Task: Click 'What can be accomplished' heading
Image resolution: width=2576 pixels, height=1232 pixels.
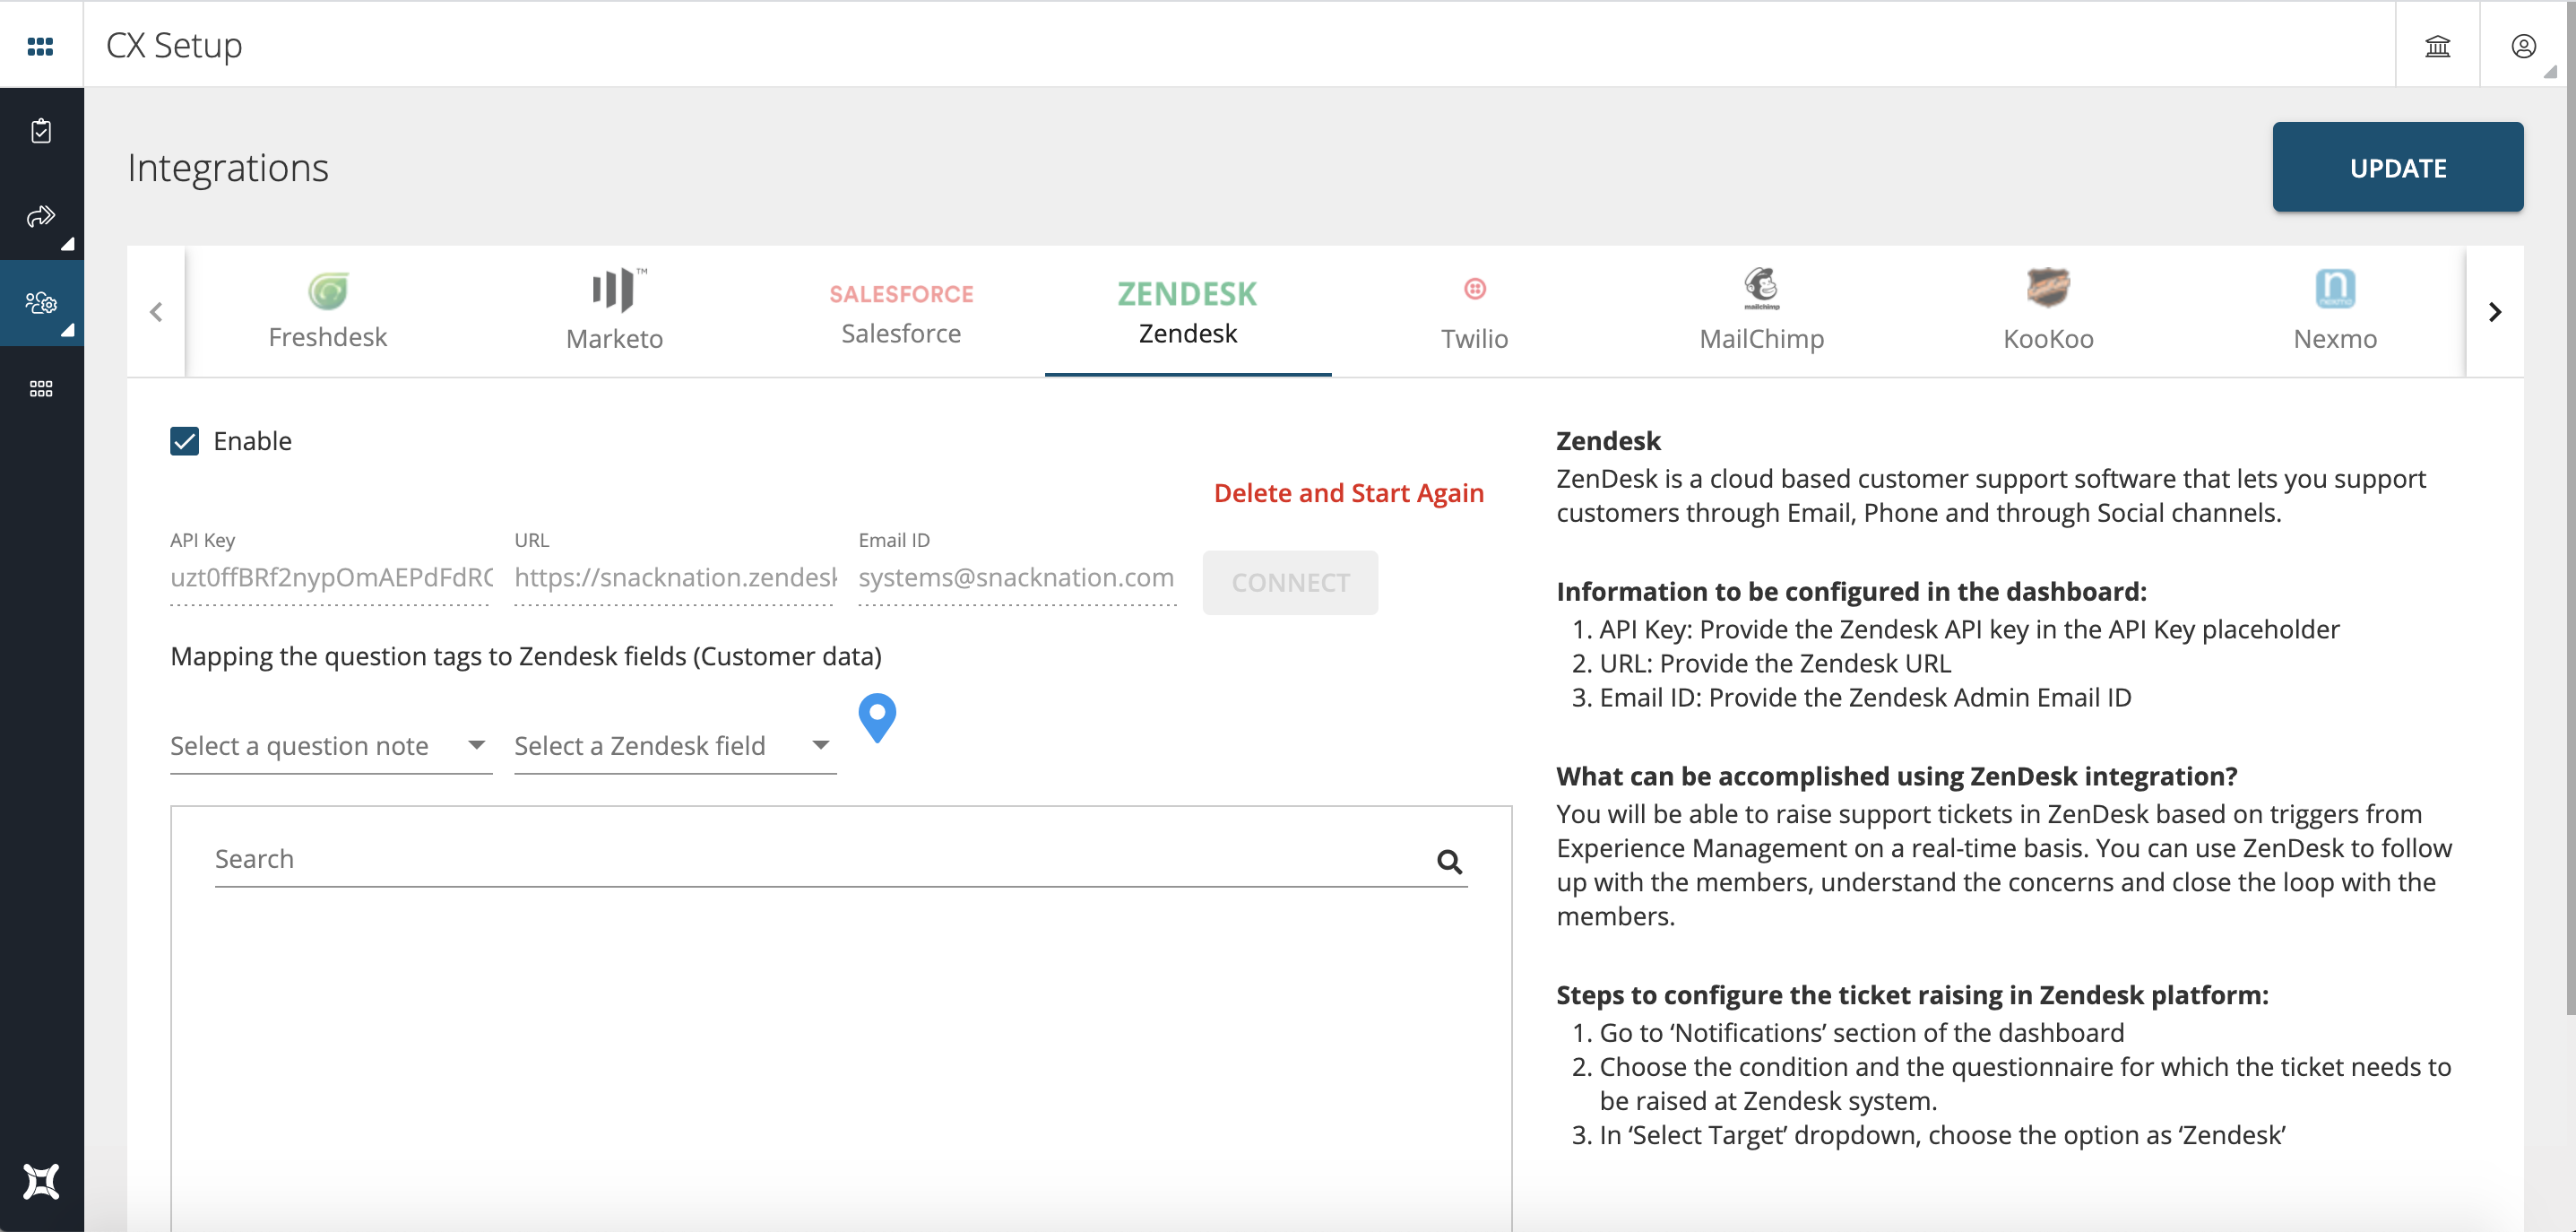Action: click(1896, 776)
